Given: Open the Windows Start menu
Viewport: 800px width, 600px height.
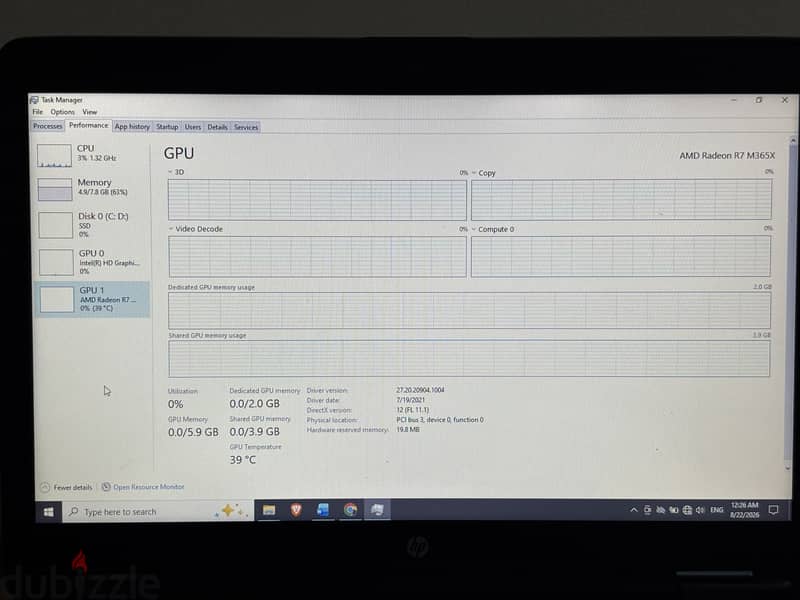Looking at the screenshot, I should 48,512.
